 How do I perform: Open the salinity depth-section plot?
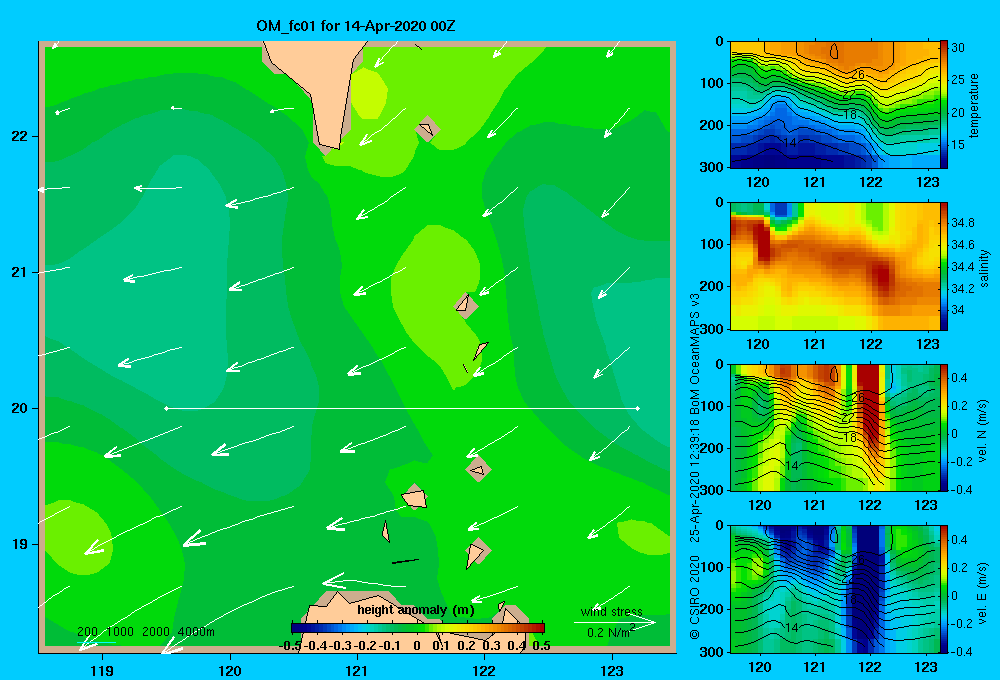coord(835,266)
